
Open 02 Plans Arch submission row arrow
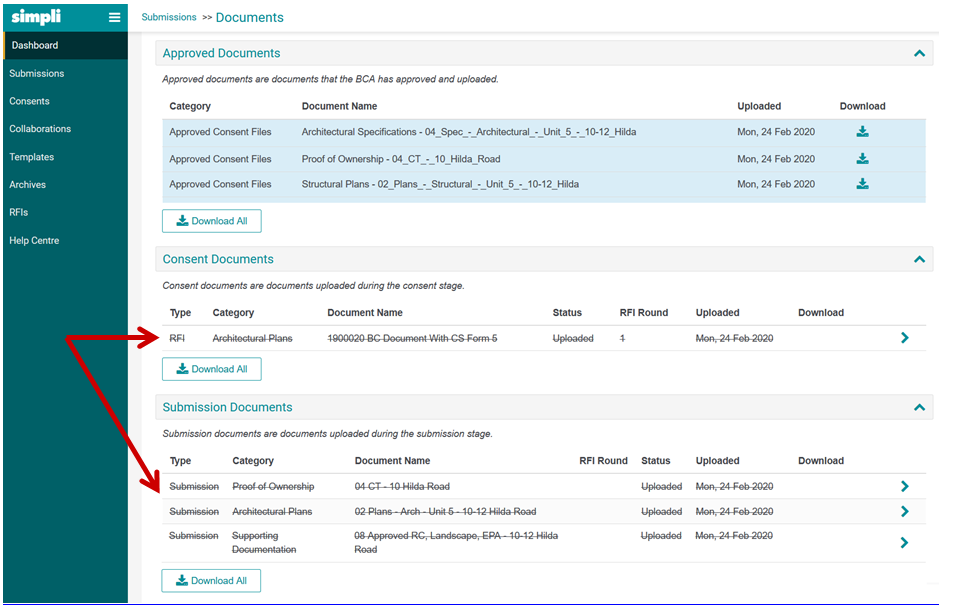pyautogui.click(x=904, y=512)
